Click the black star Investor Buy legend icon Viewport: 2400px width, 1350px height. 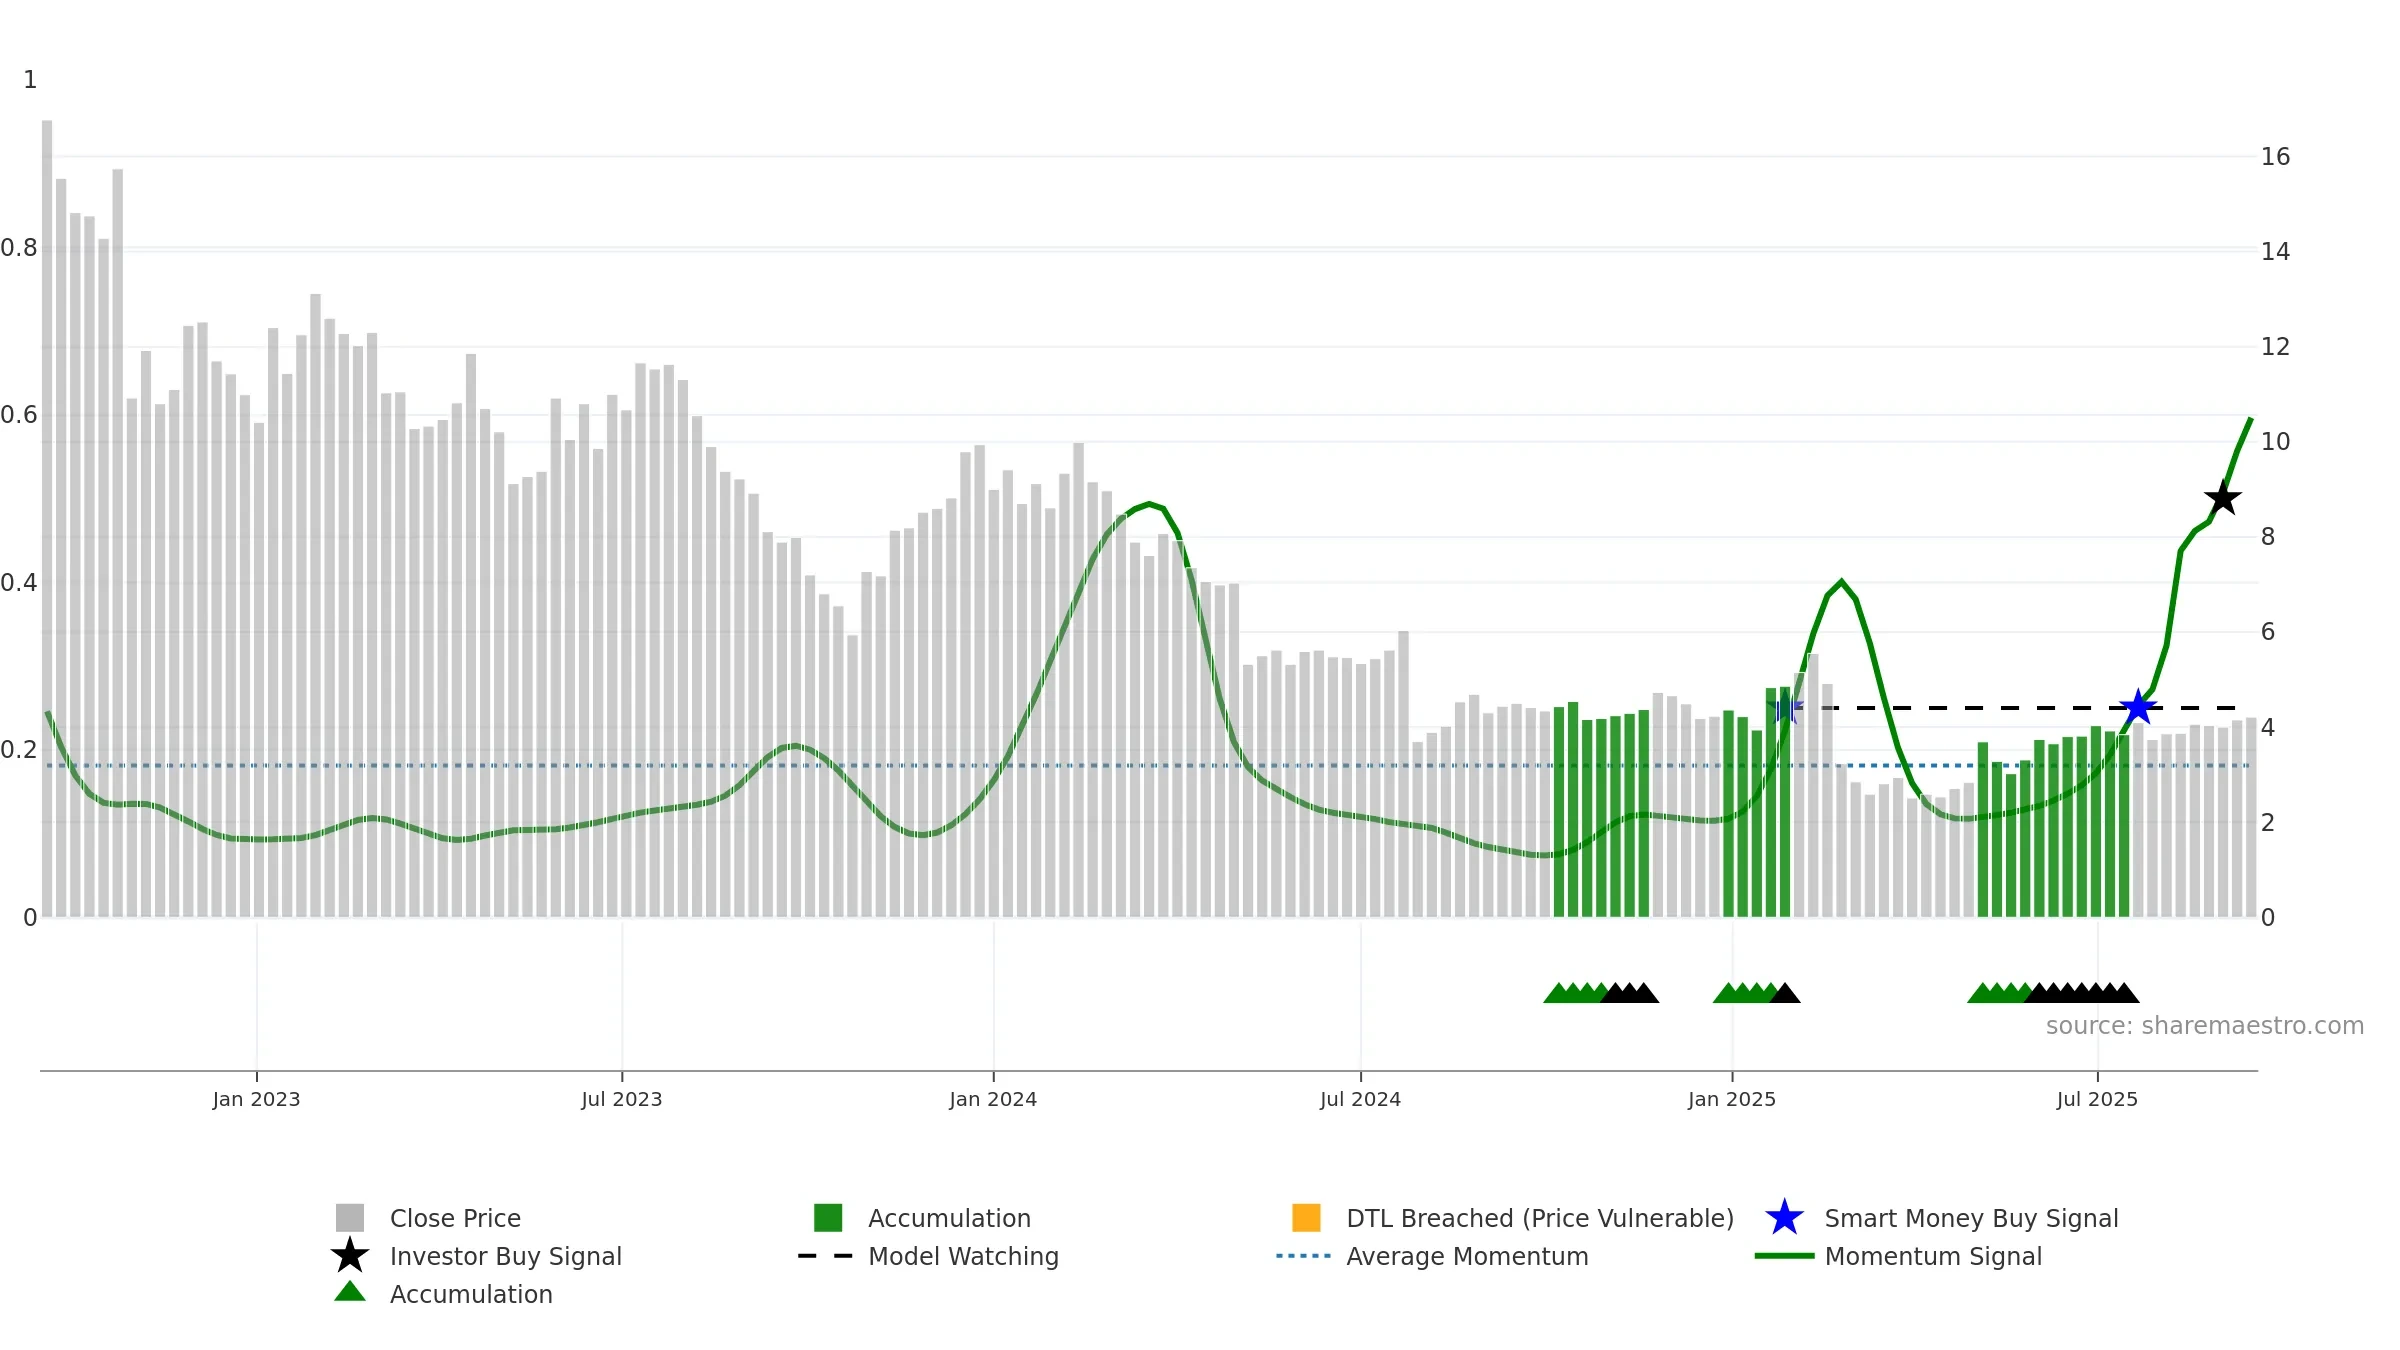coord(350,1256)
